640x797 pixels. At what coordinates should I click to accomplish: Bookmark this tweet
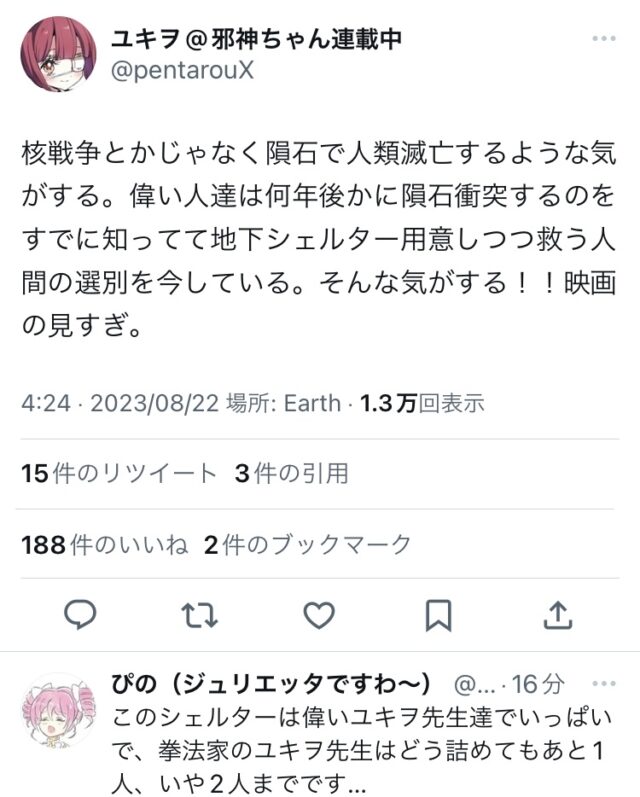tap(438, 616)
